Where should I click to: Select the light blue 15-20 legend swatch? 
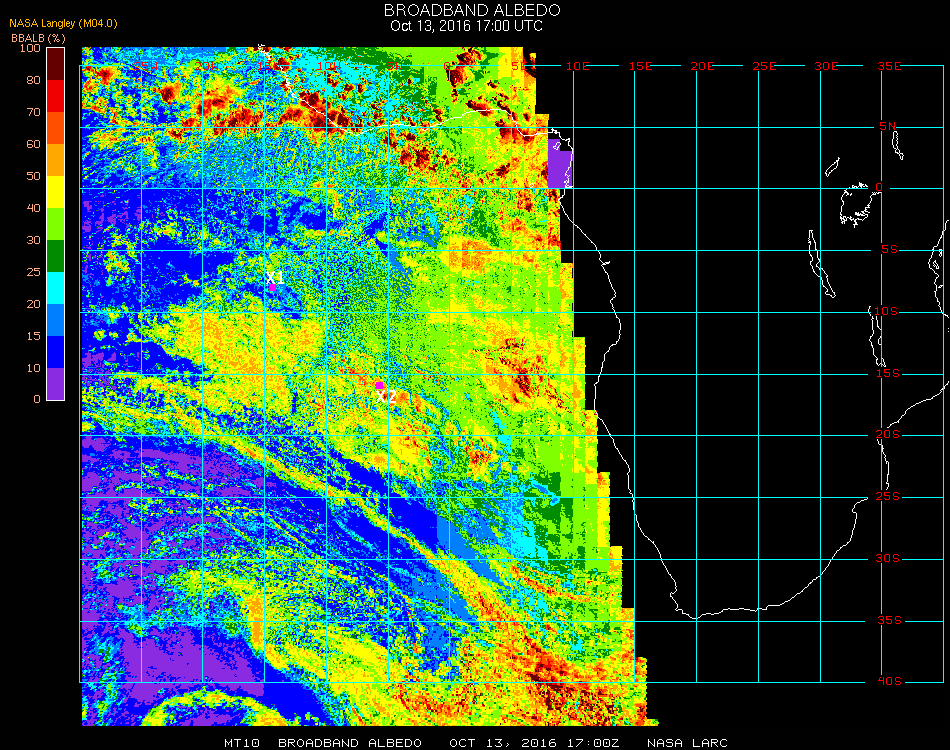(56, 320)
